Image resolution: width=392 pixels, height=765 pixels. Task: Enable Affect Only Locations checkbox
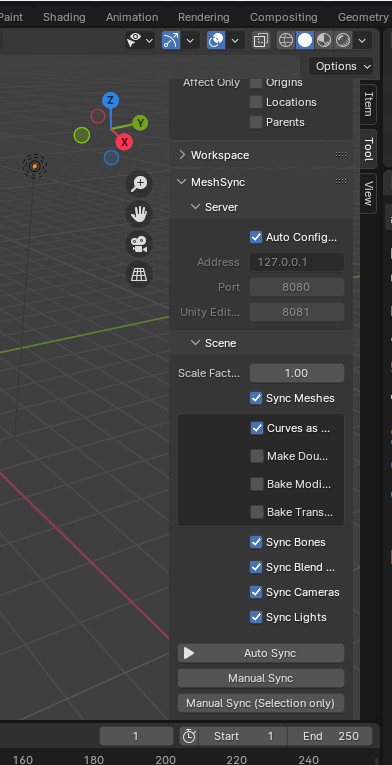coord(256,102)
